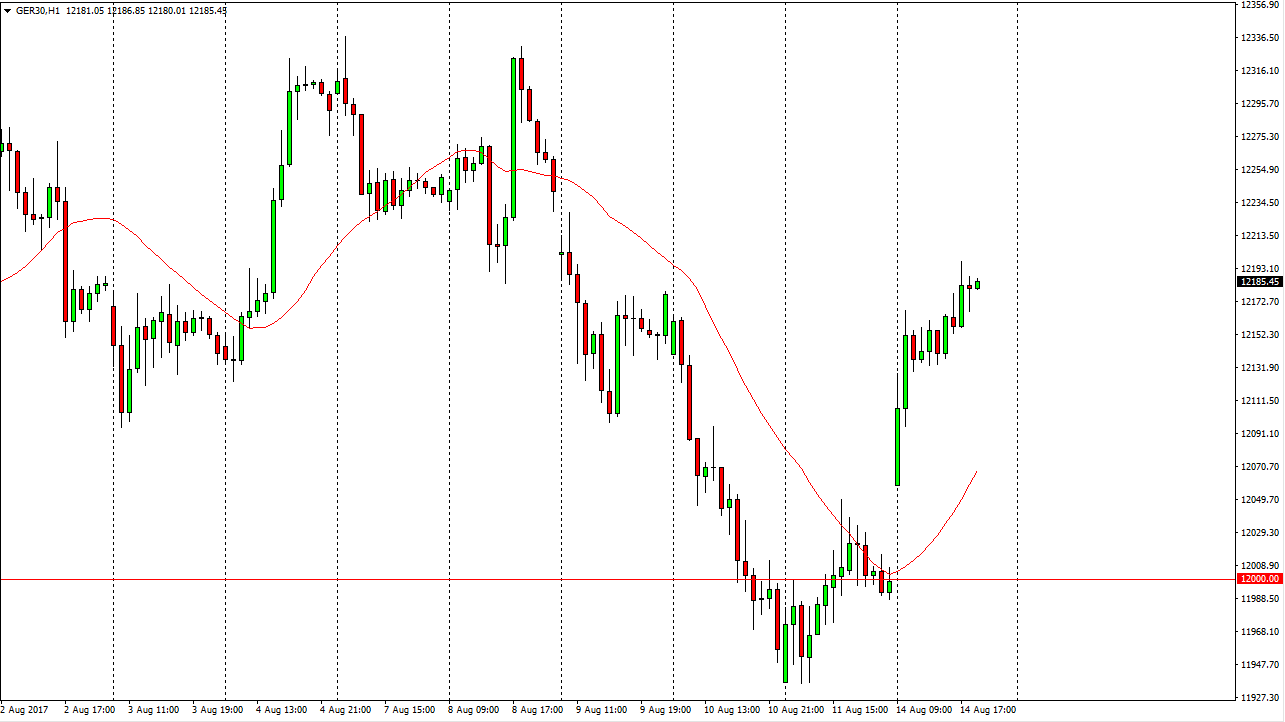Click the red 12000.00 price label
The width and height of the screenshot is (1285, 722).
[1259, 579]
